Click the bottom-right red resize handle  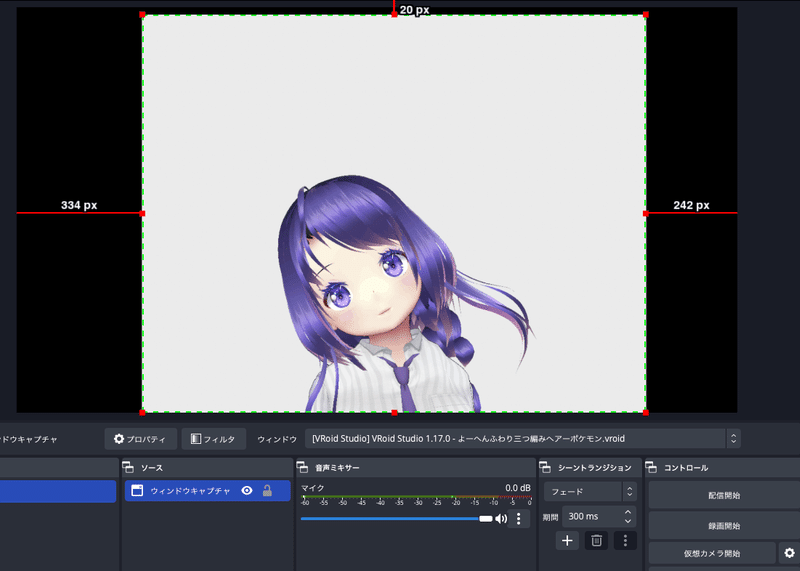(646, 413)
